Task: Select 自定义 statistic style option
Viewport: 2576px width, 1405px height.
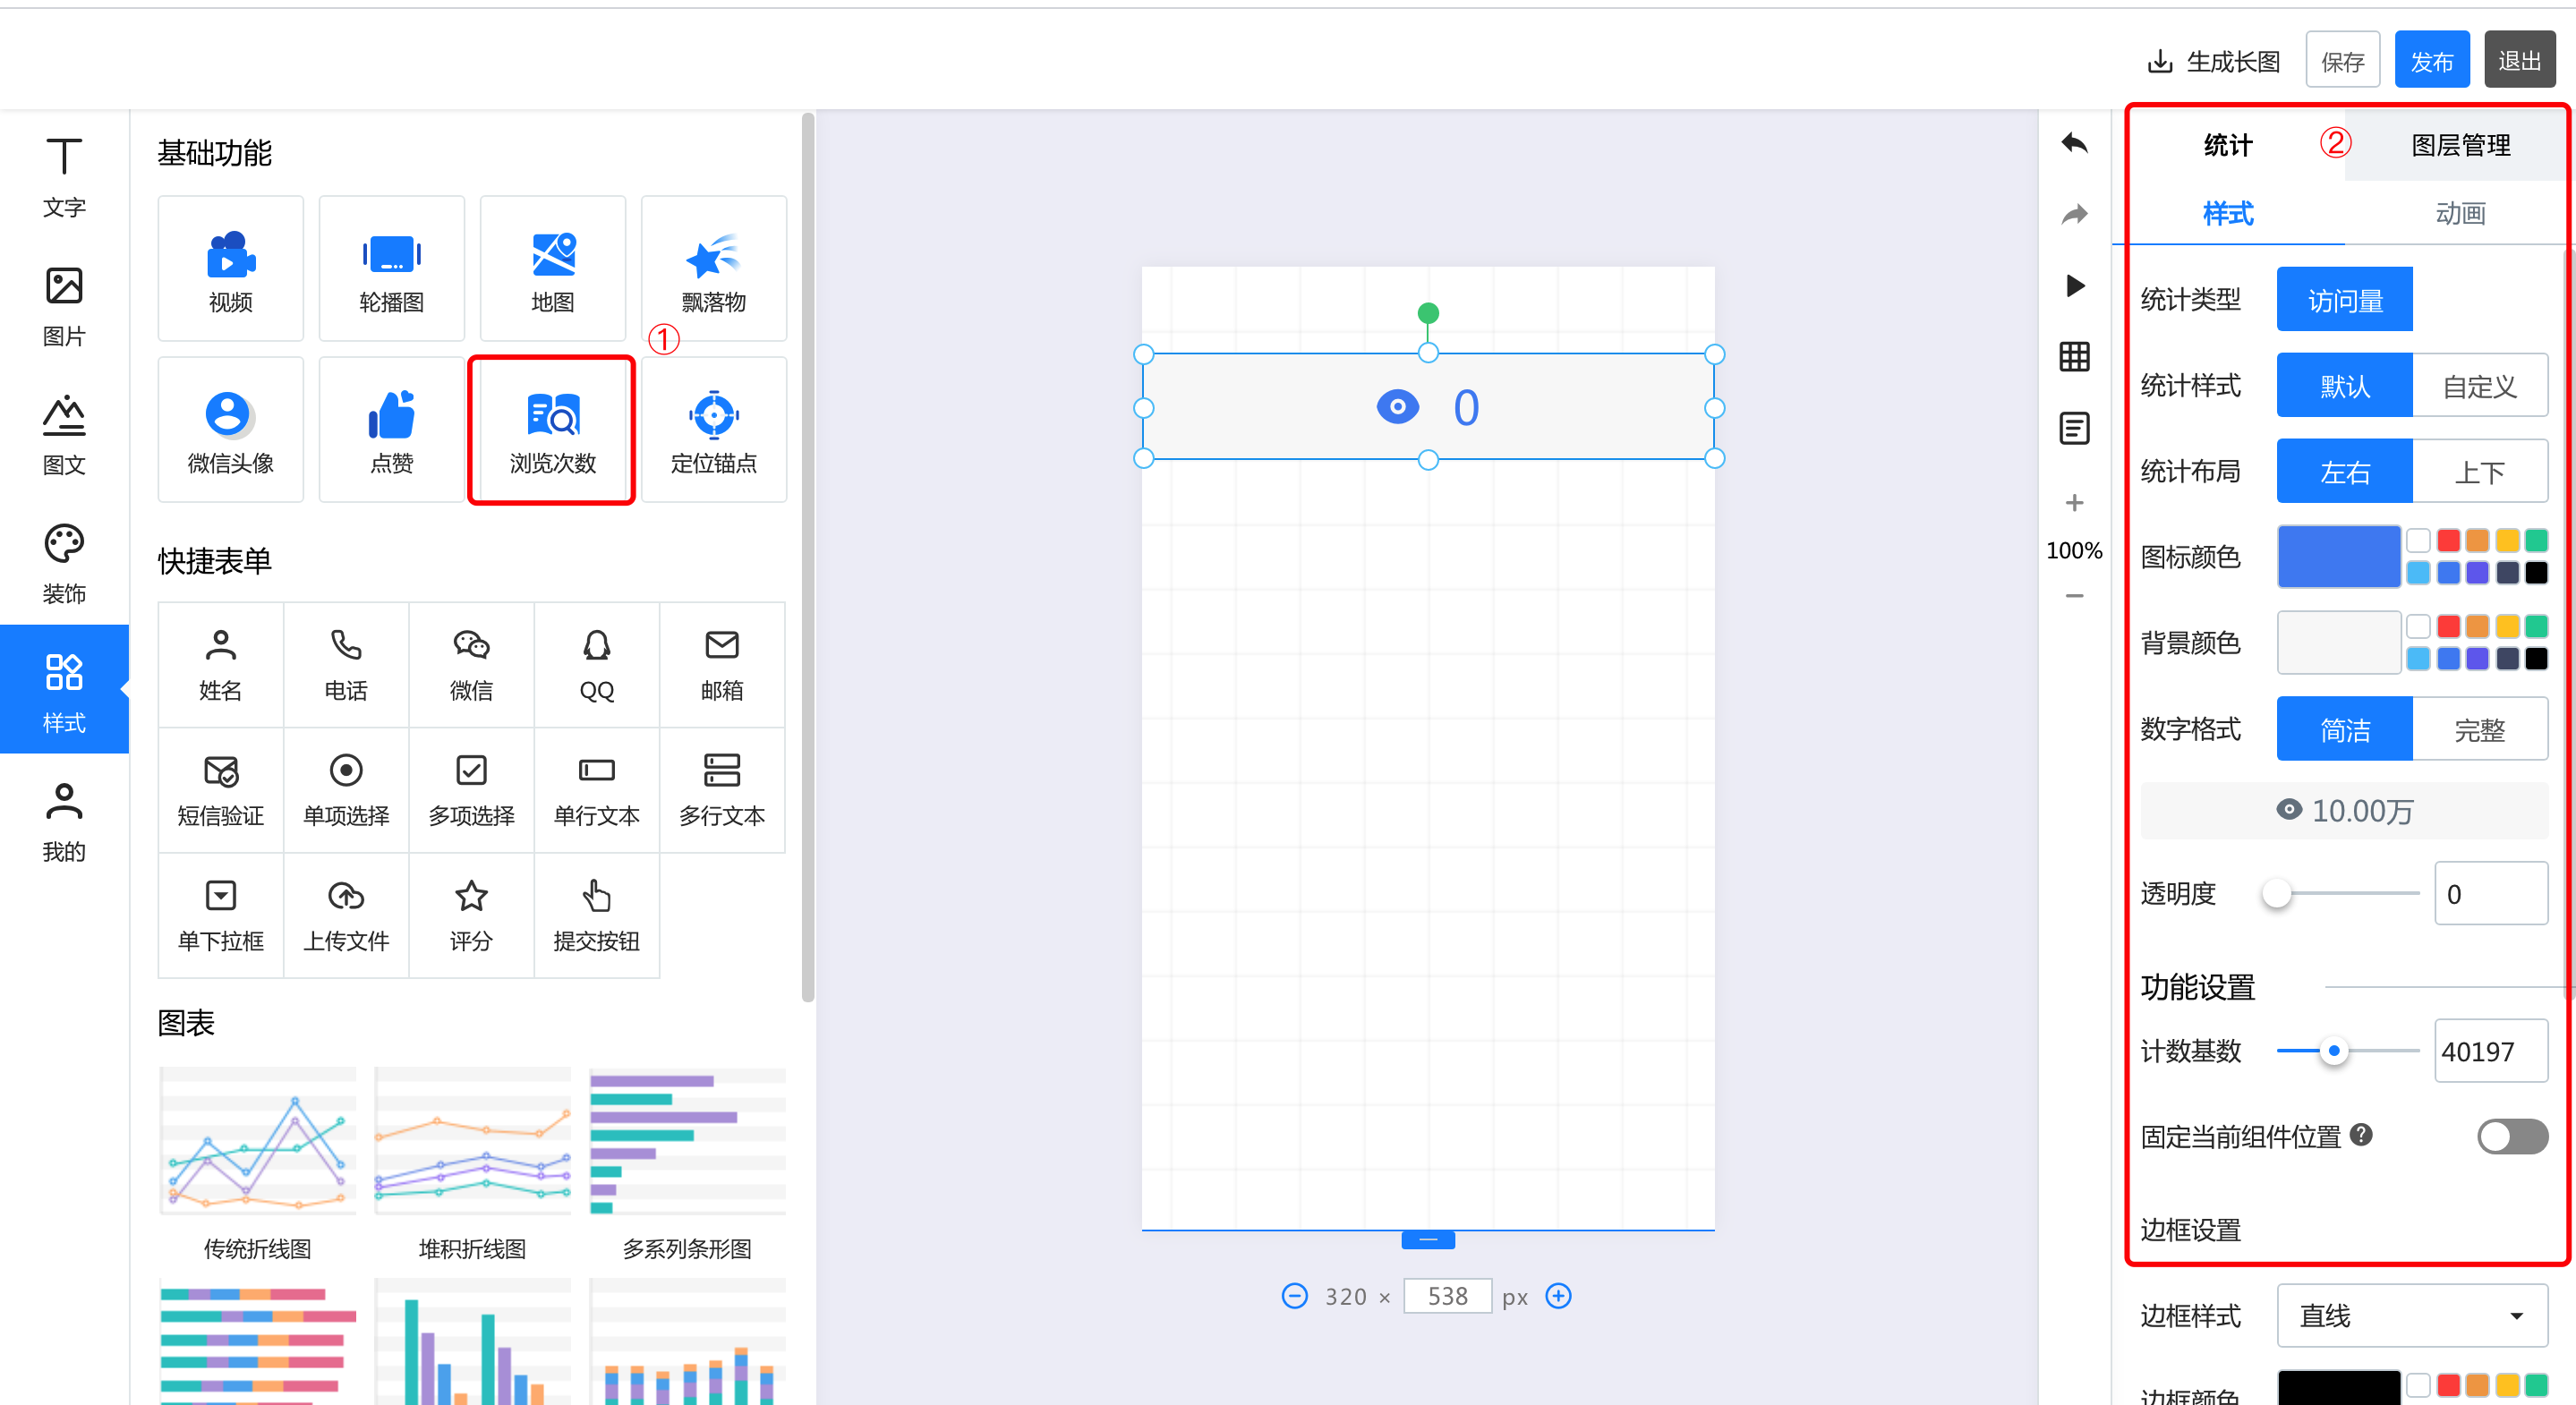Action: point(2479,386)
